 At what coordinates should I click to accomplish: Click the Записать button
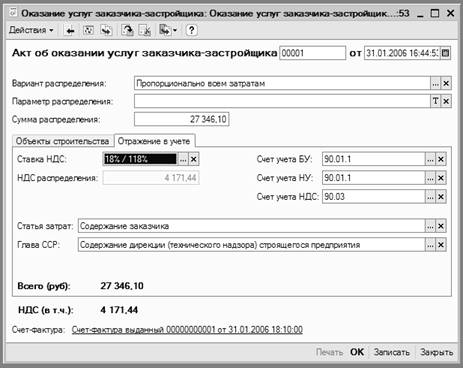click(x=392, y=352)
